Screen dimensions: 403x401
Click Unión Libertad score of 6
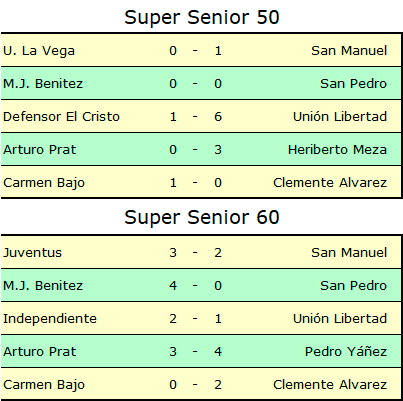218,117
